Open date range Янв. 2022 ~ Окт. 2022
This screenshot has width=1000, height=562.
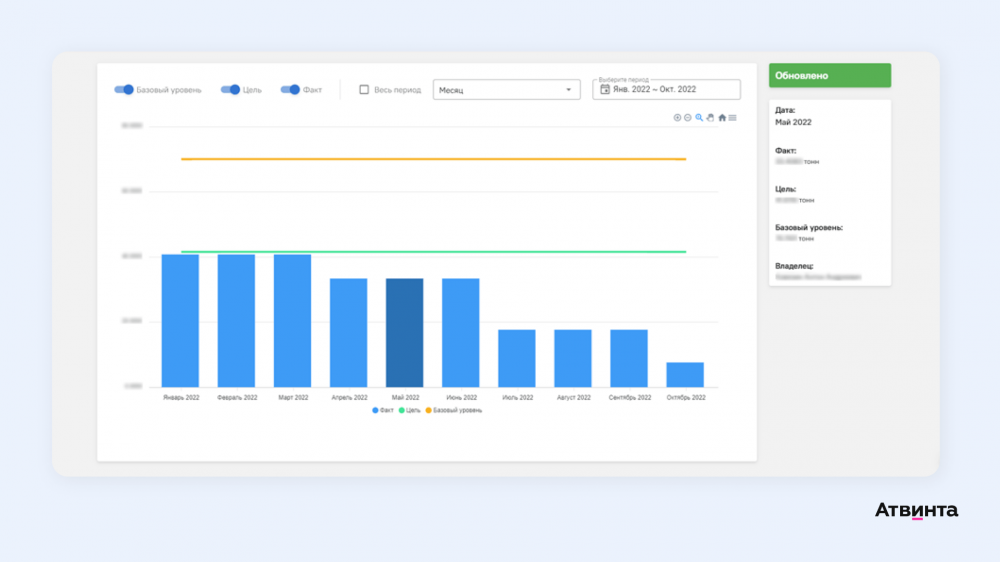pos(666,89)
